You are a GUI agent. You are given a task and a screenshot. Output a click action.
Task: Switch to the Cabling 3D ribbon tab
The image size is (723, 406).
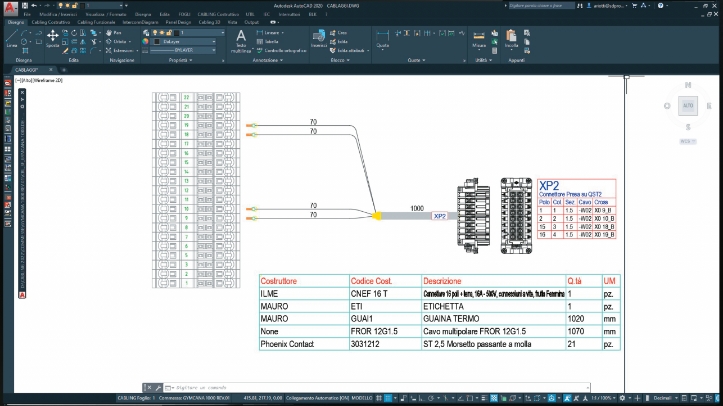pyautogui.click(x=209, y=22)
